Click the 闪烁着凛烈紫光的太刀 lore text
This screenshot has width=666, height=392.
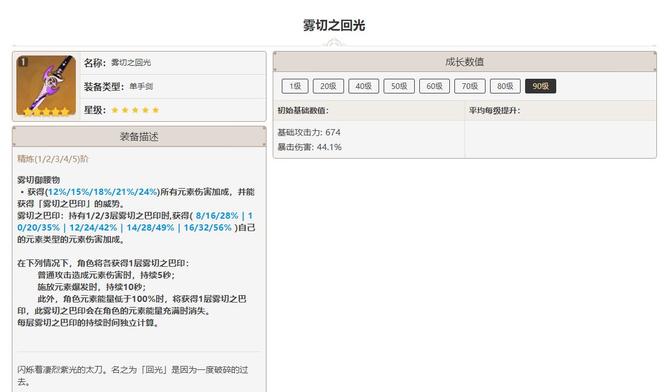(133, 375)
